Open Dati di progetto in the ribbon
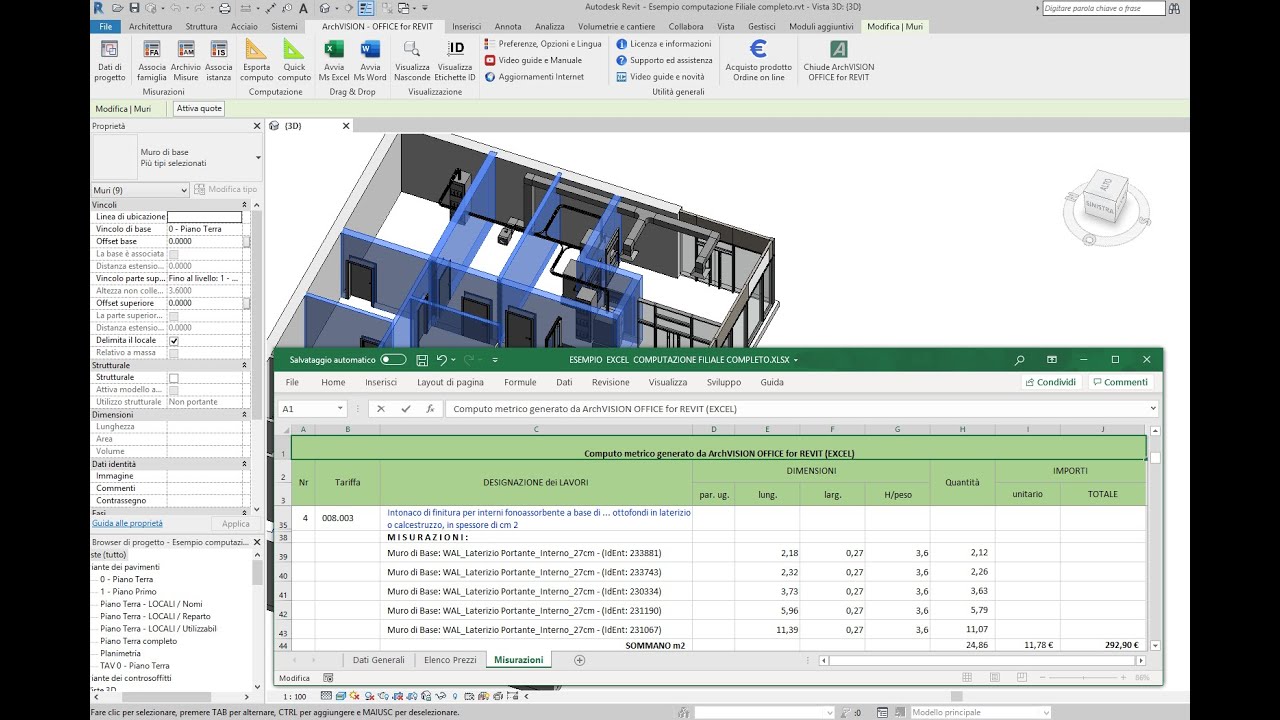This screenshot has width=1280, height=720. click(110, 60)
